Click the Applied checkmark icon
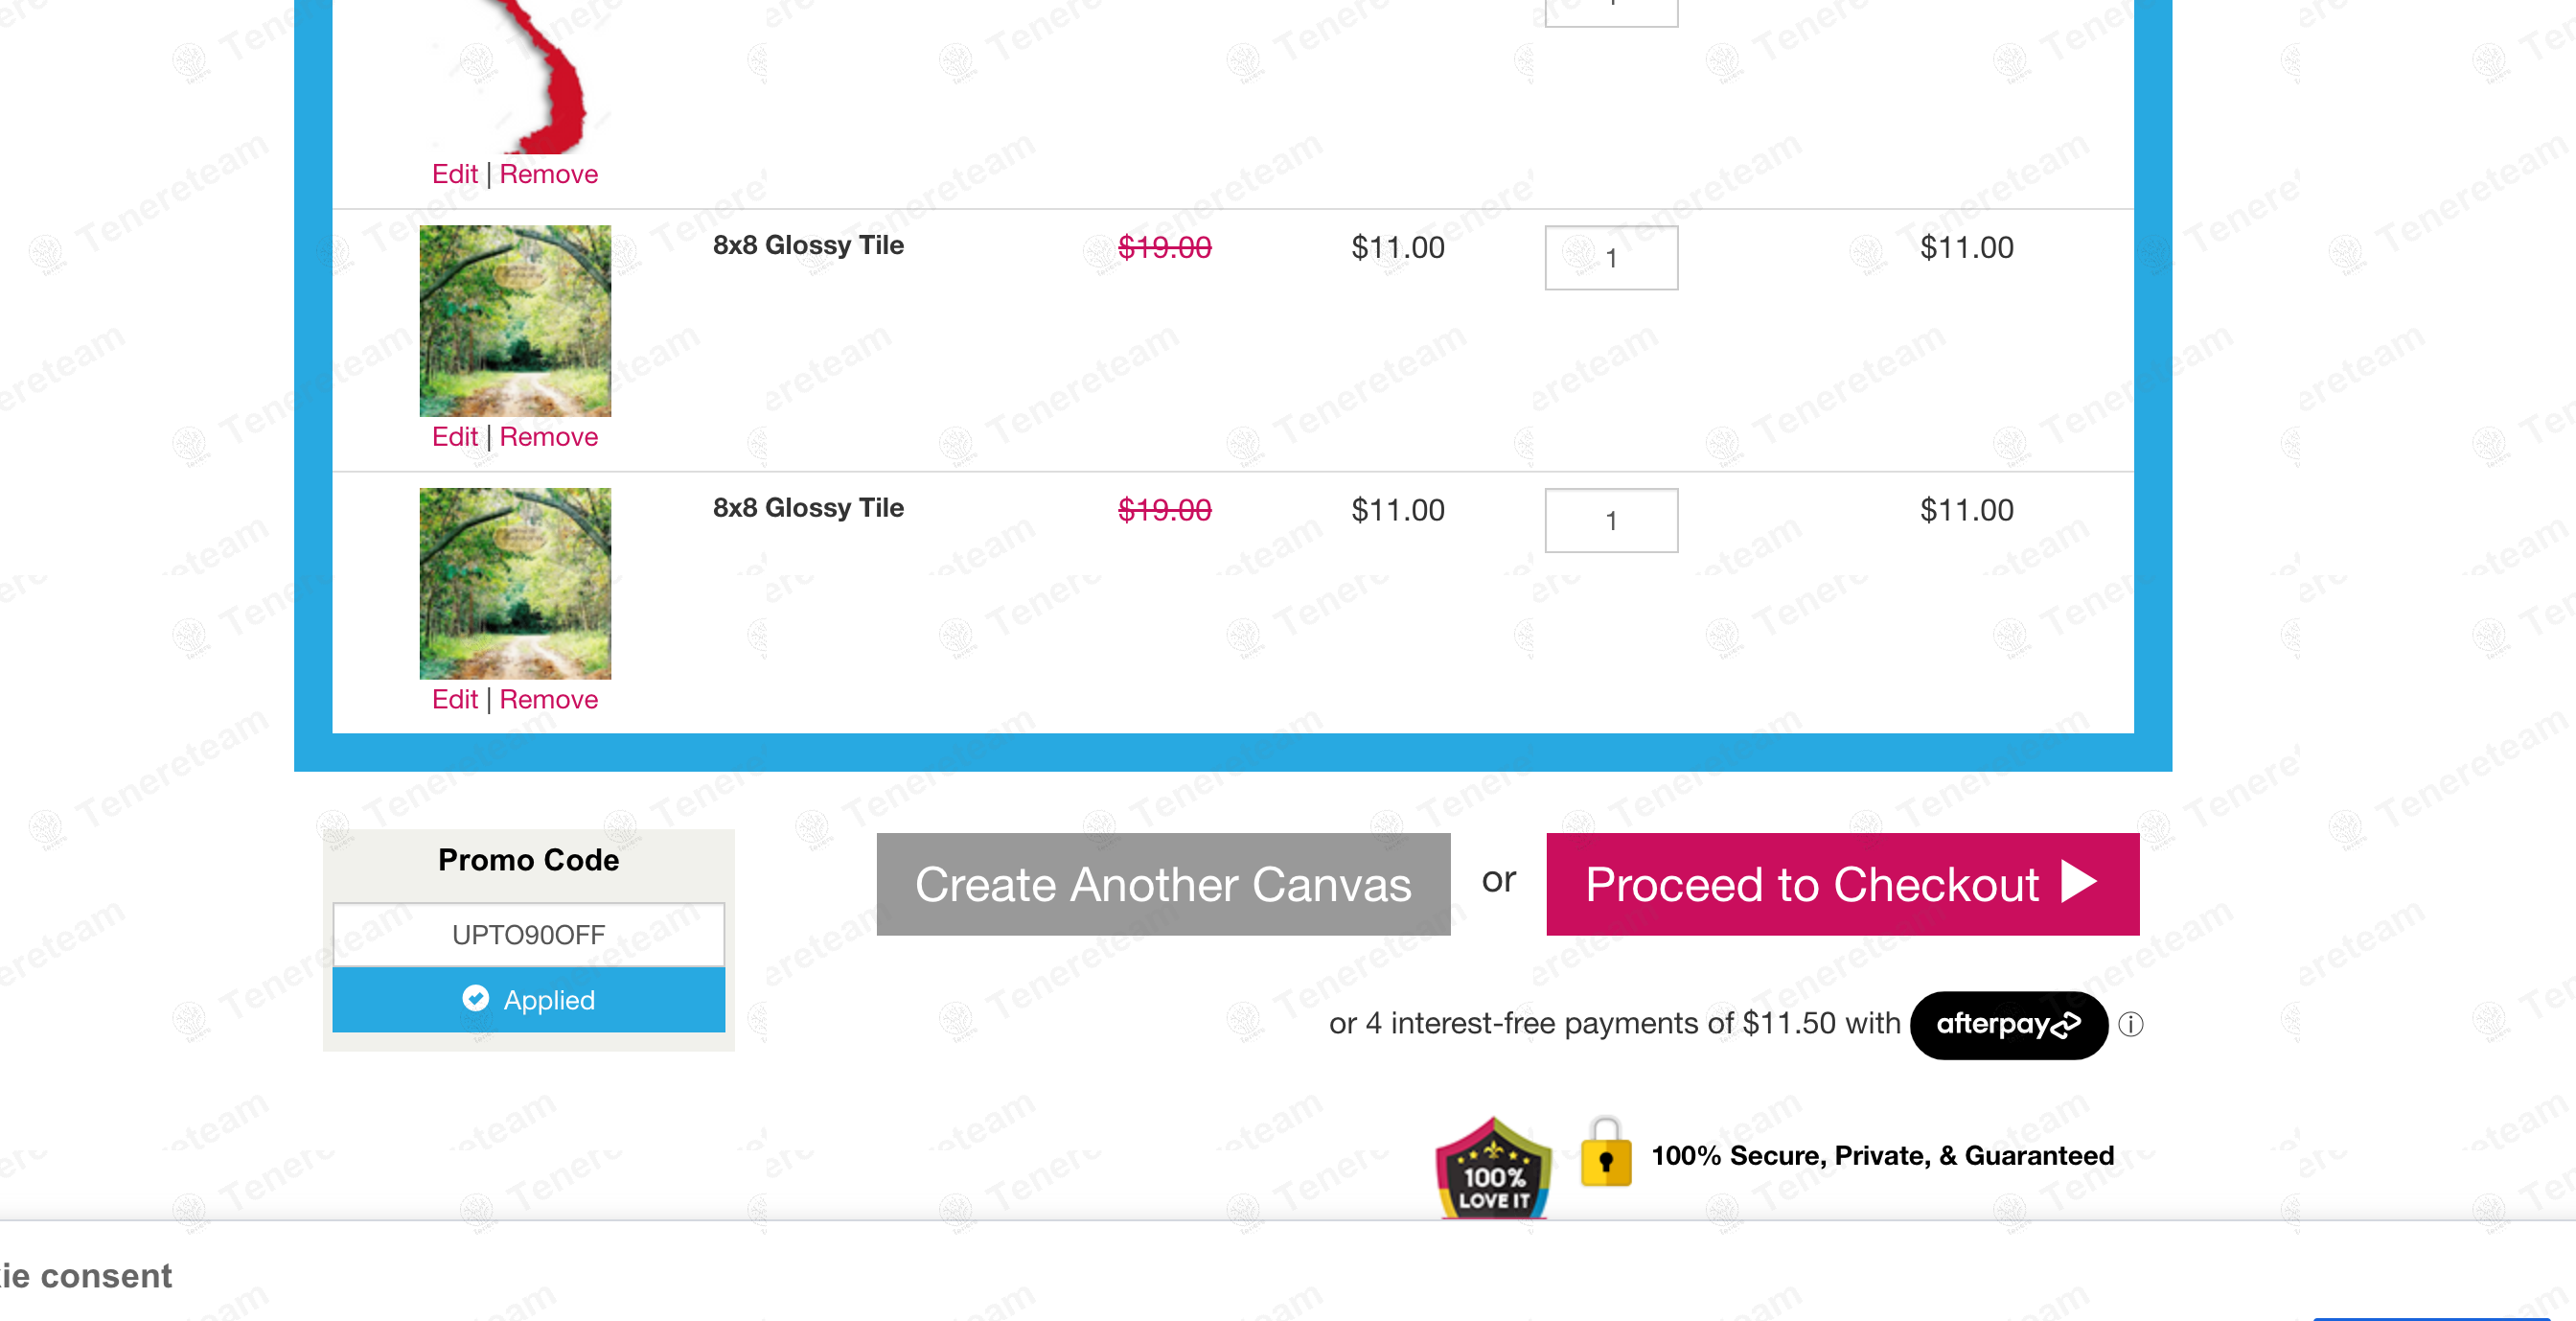This screenshot has width=2576, height=1321. pos(476,998)
